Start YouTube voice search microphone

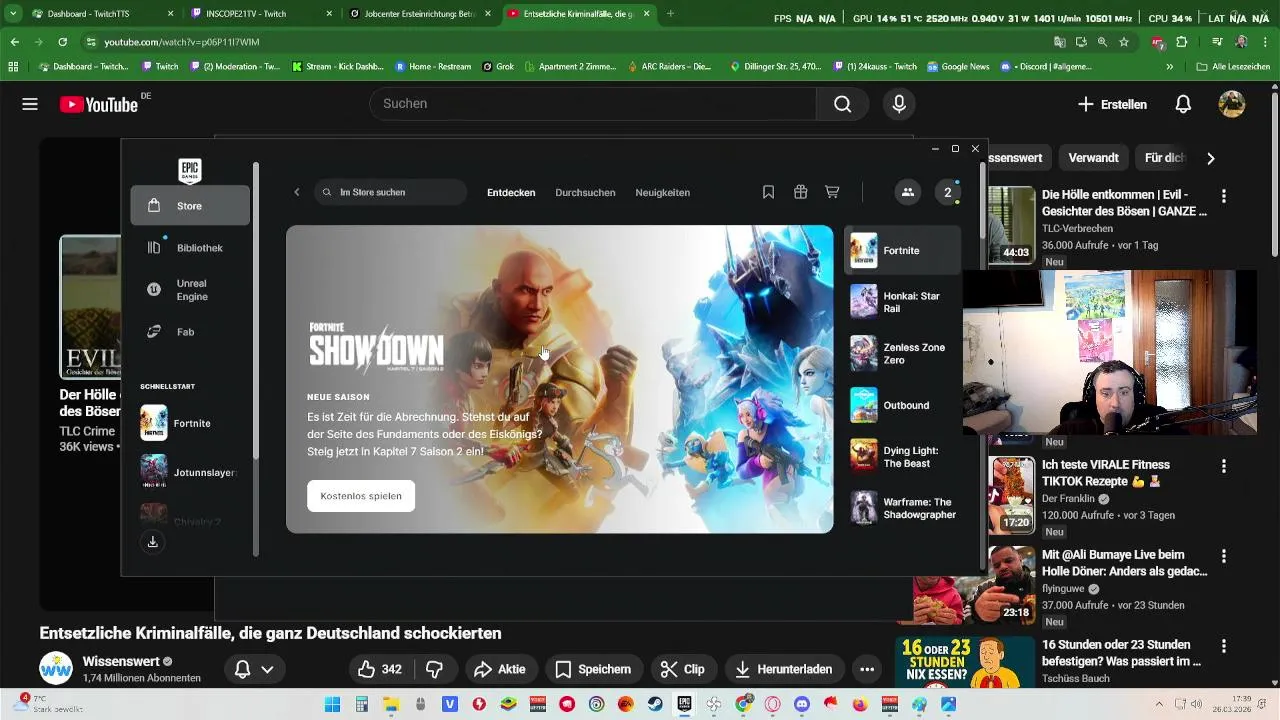(x=899, y=104)
